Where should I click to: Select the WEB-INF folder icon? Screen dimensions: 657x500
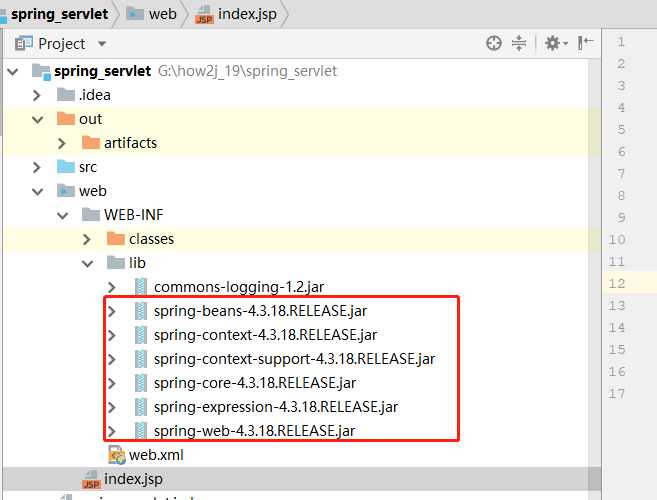91,215
